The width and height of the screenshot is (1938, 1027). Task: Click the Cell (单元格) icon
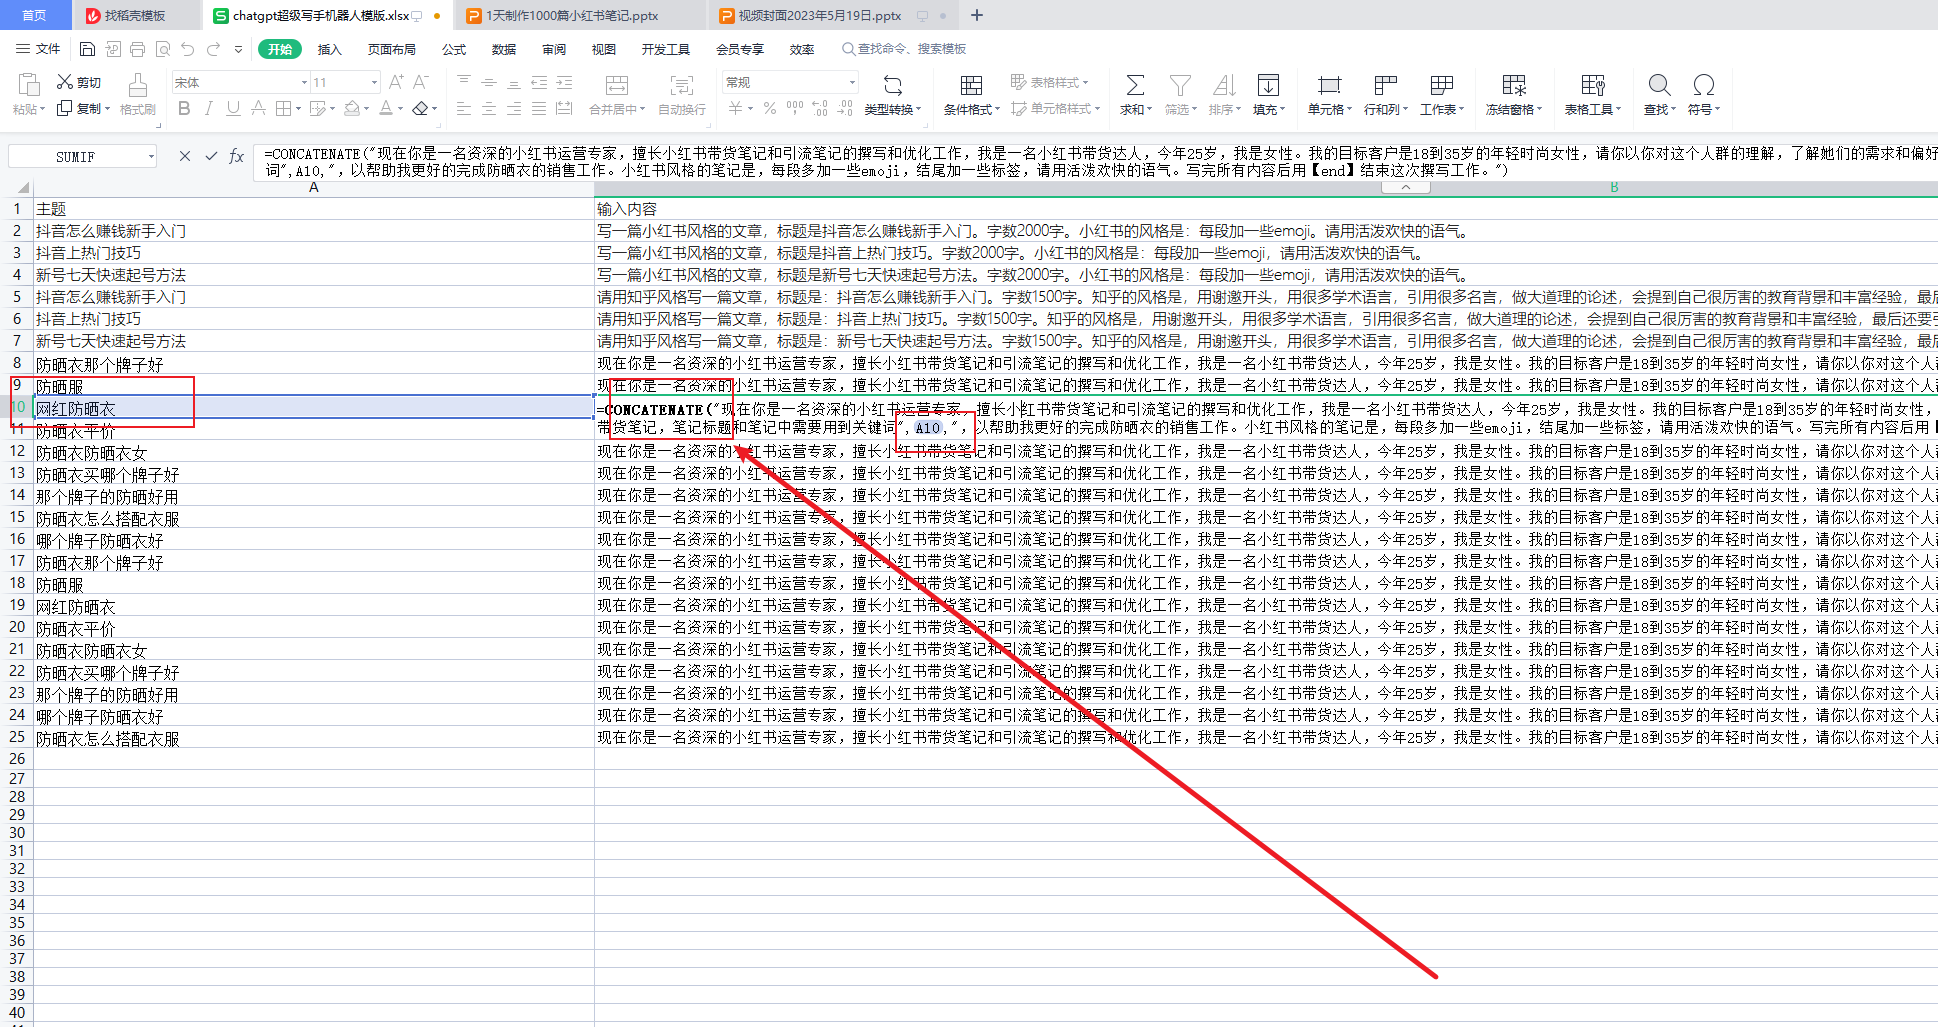click(1329, 86)
